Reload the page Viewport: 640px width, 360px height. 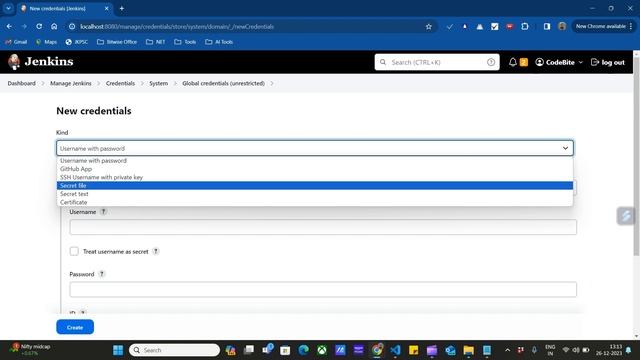click(39, 27)
